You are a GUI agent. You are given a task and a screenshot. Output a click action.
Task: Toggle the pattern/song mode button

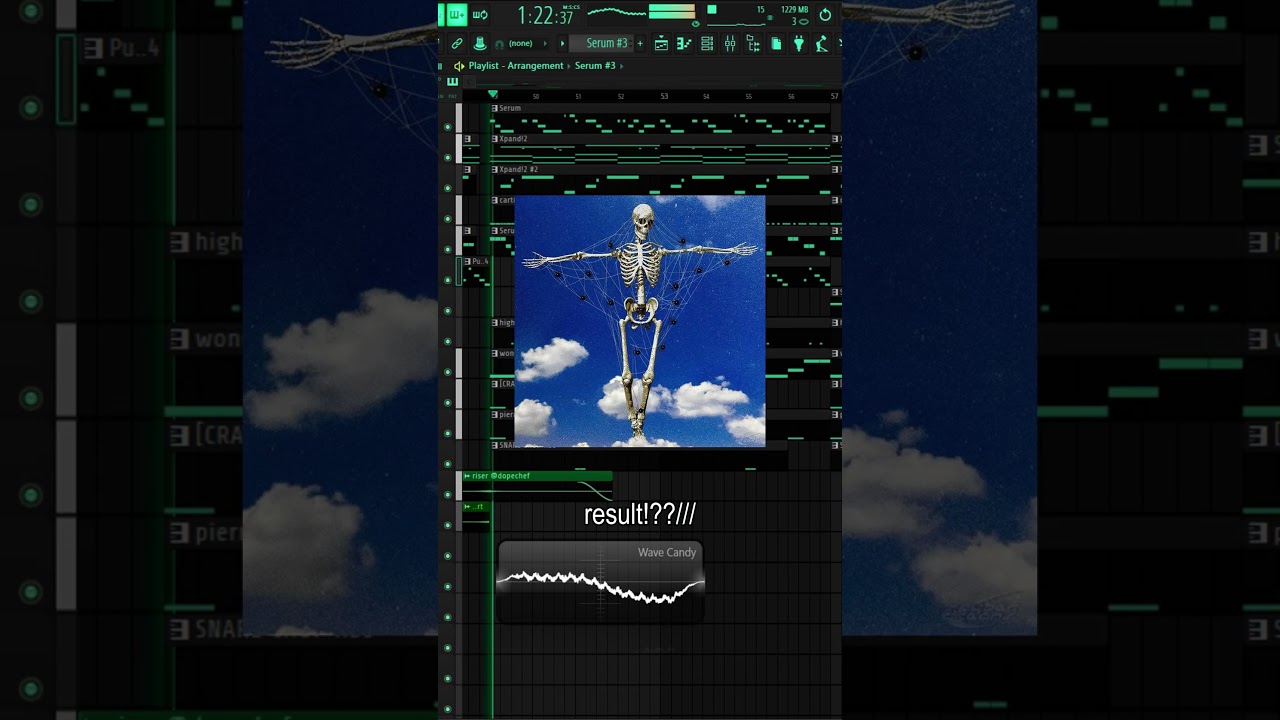(x=456, y=14)
